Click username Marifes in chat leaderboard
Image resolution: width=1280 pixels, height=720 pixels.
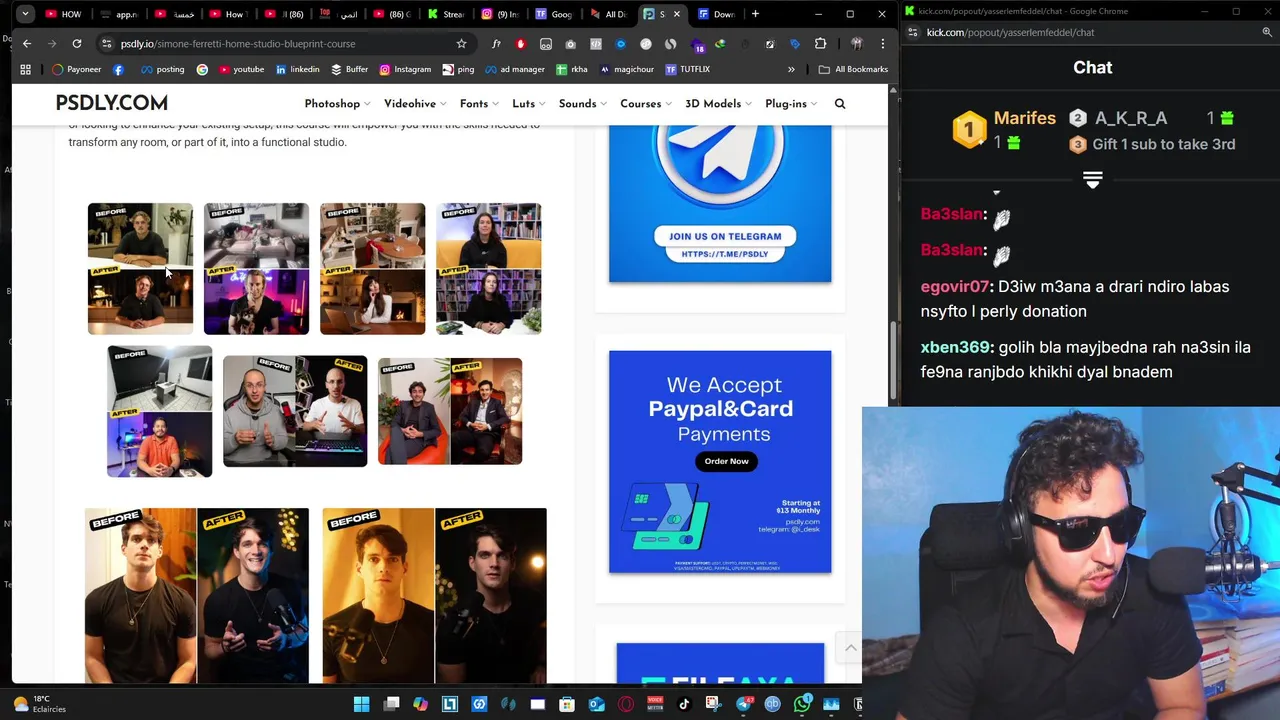pos(1024,118)
